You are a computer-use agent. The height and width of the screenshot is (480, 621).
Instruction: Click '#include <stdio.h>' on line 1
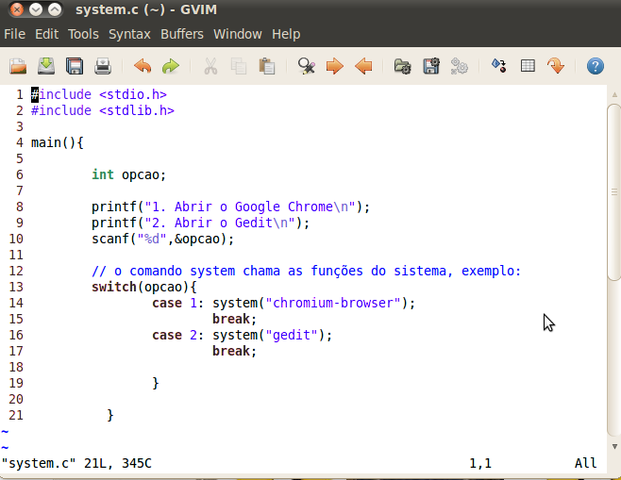pyautogui.click(x=99, y=95)
